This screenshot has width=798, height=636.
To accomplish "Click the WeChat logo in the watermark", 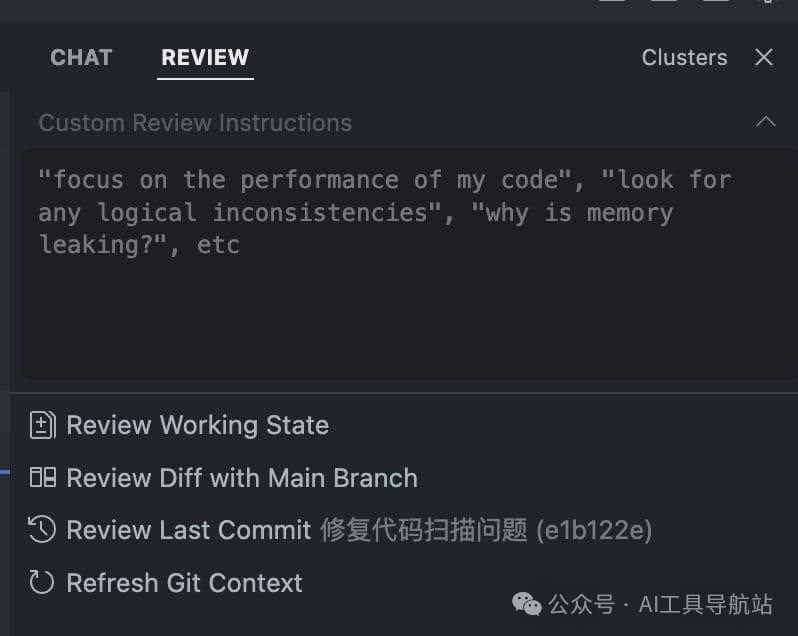I will 527,603.
